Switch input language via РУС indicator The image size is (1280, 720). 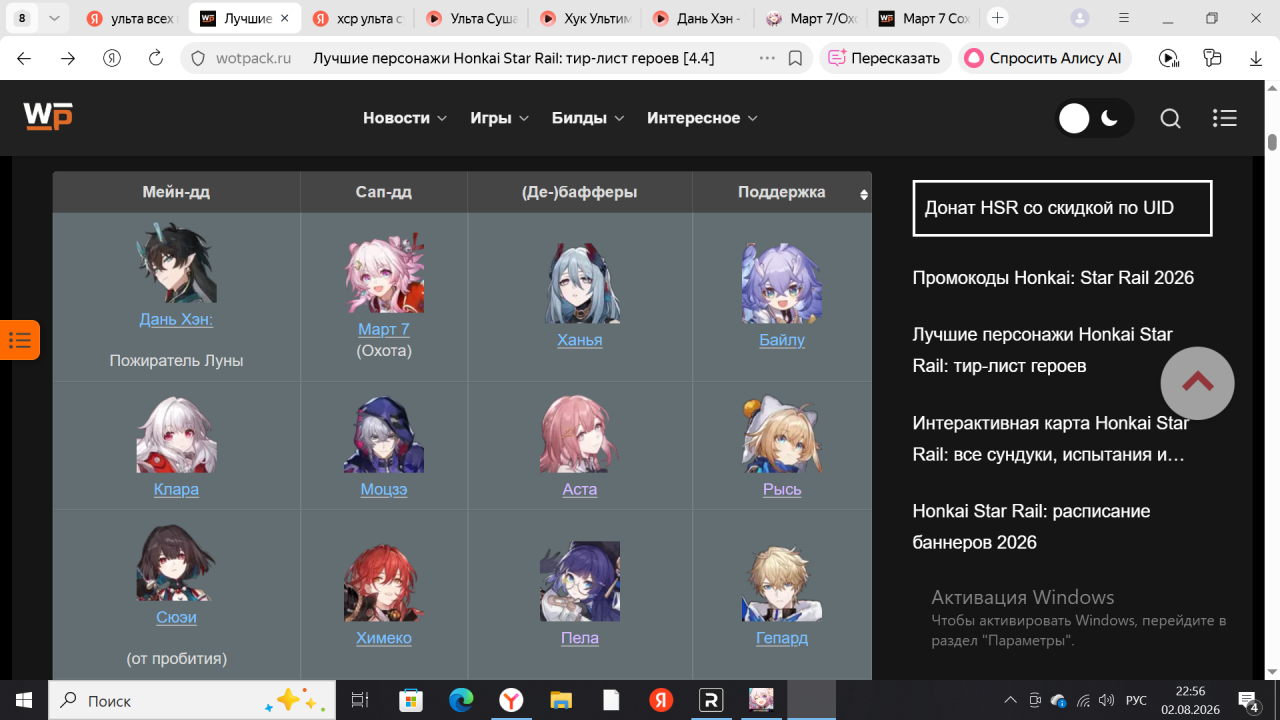[1136, 700]
